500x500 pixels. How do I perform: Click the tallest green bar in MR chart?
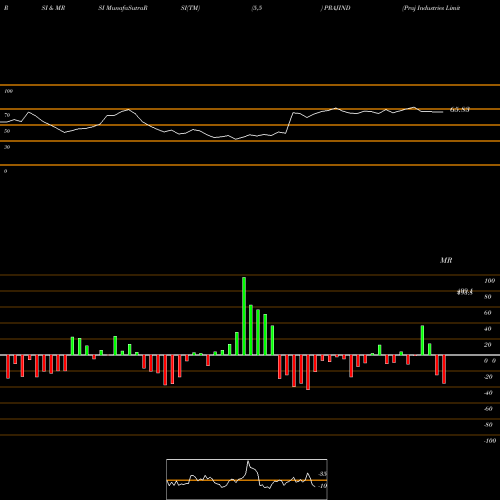pyautogui.click(x=244, y=316)
